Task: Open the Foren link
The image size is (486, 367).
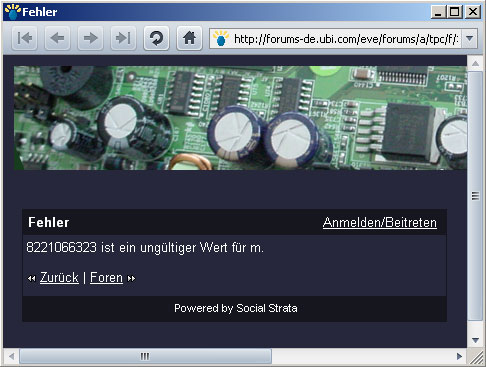Action: click(106, 277)
